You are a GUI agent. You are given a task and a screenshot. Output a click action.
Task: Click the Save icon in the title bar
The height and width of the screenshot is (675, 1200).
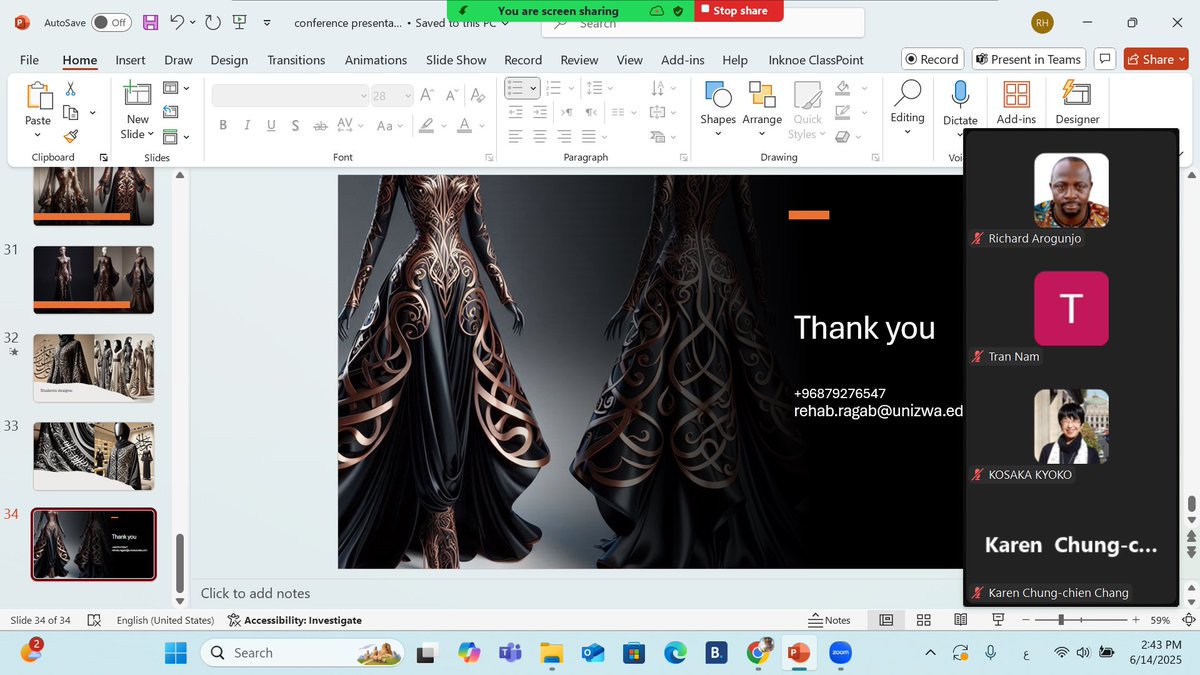[150, 22]
